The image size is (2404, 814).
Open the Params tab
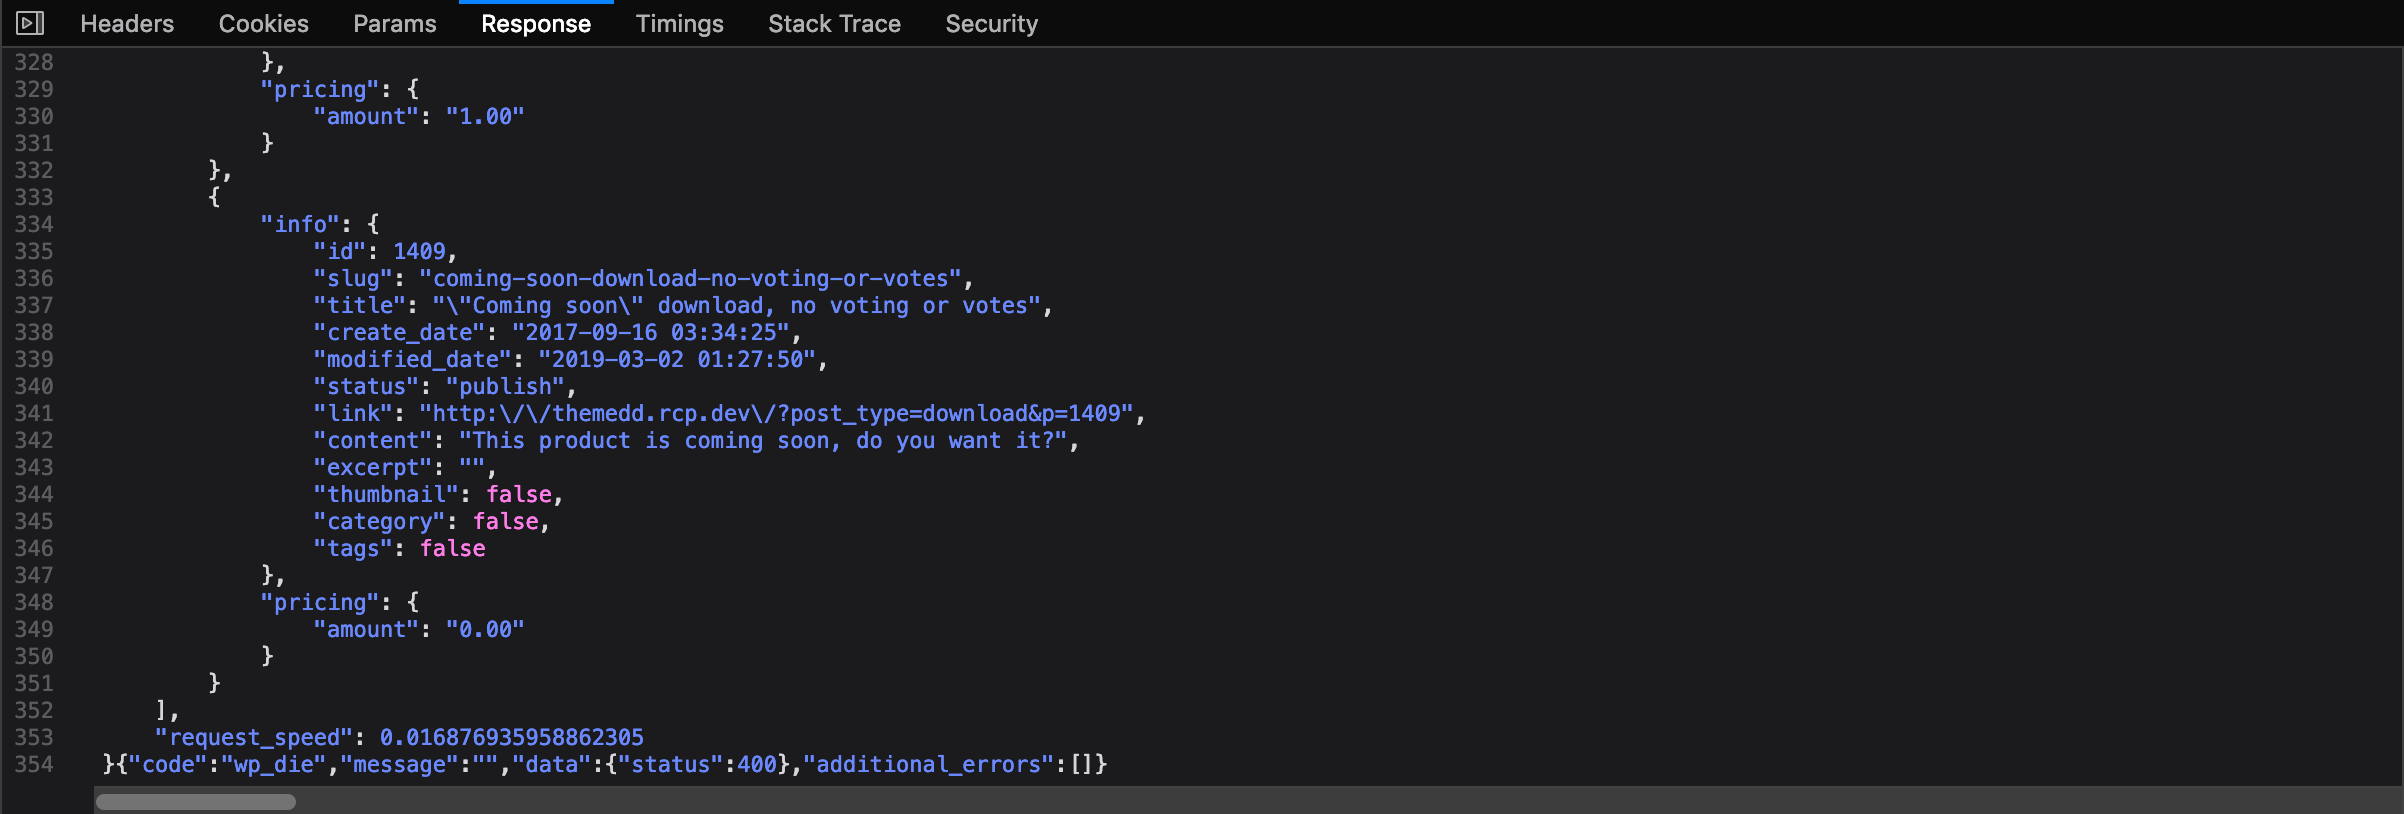tap(395, 24)
